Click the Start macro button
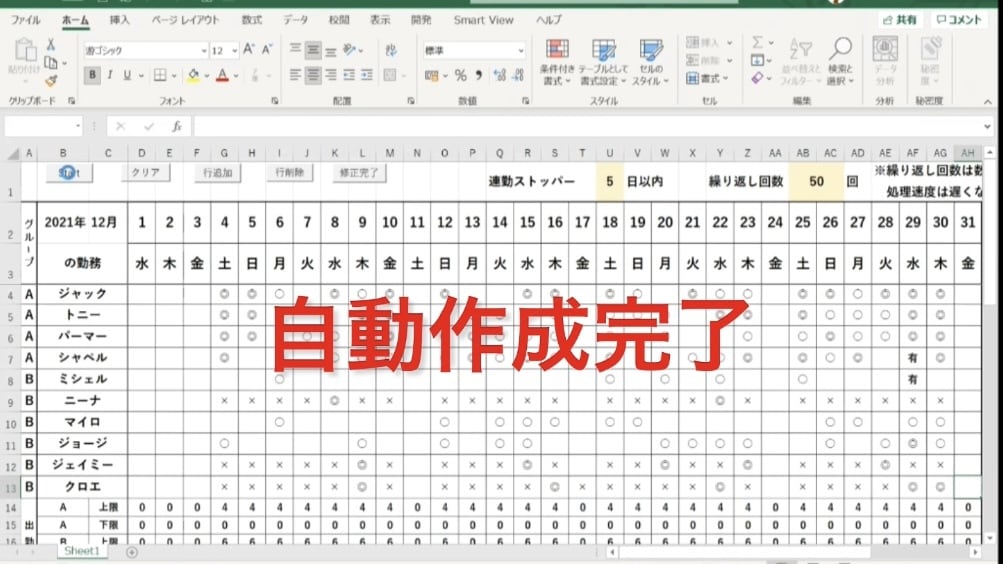 68,173
